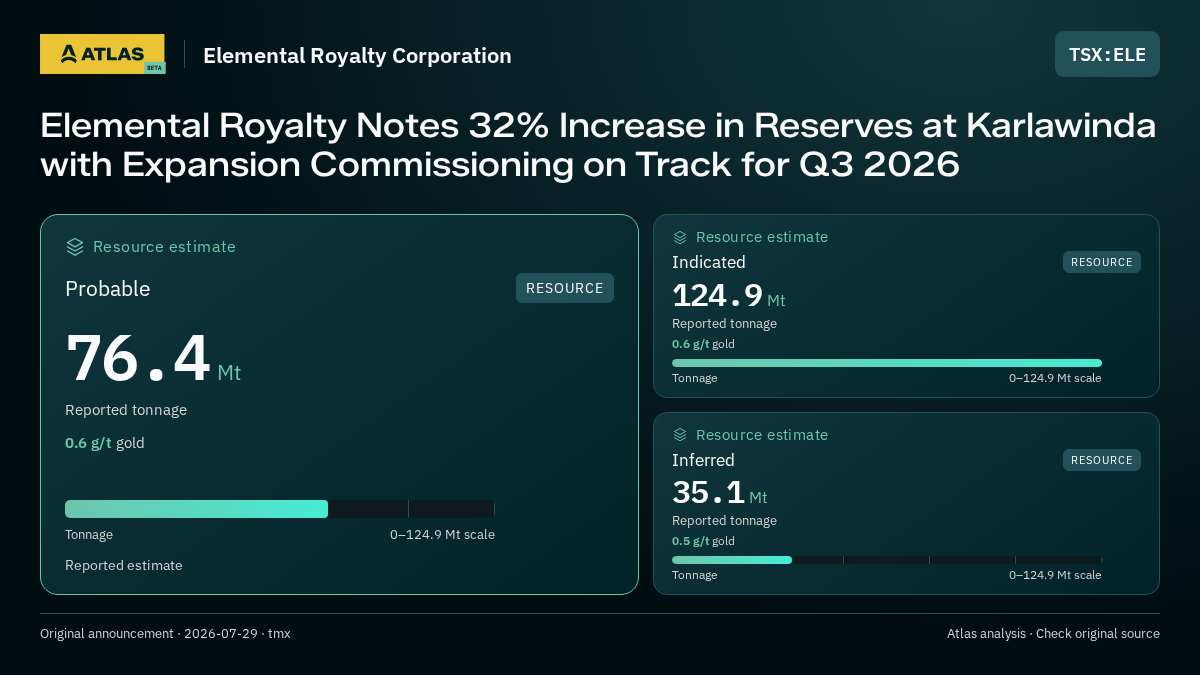Click the TSX:ELE ticker badge
The width and height of the screenshot is (1200, 675).
click(1107, 54)
